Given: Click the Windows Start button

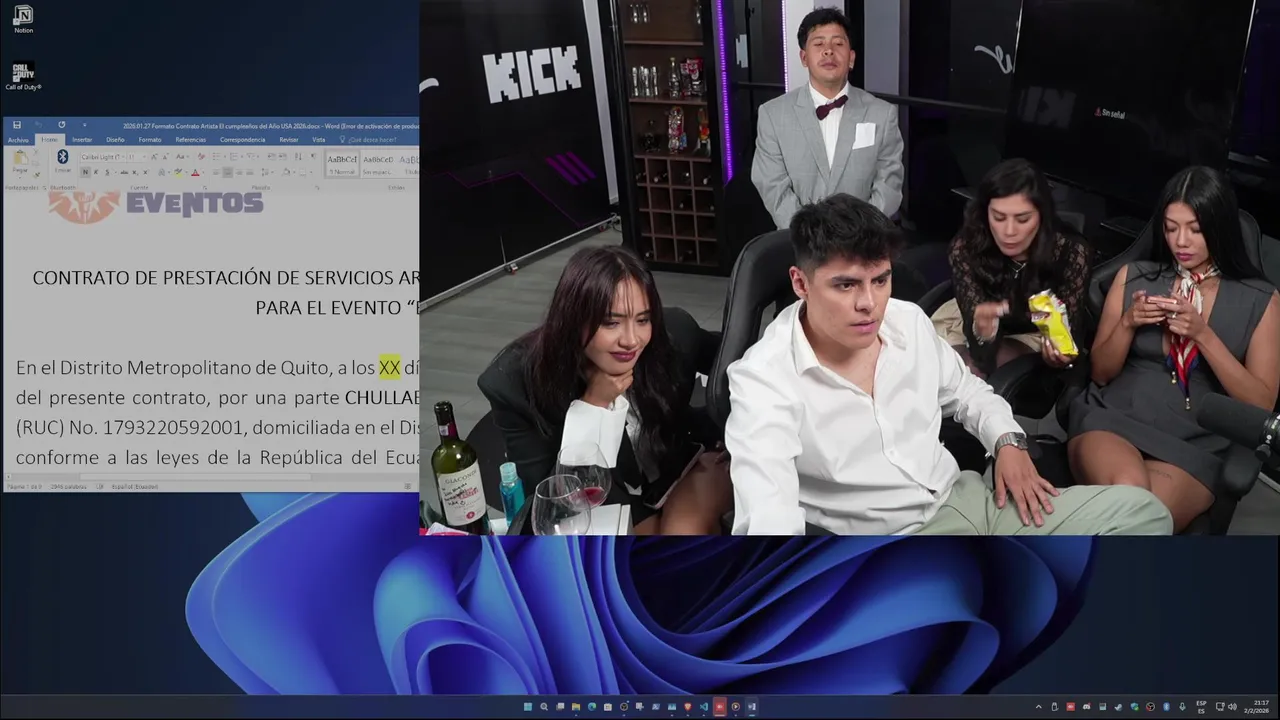Looking at the screenshot, I should click(528, 707).
